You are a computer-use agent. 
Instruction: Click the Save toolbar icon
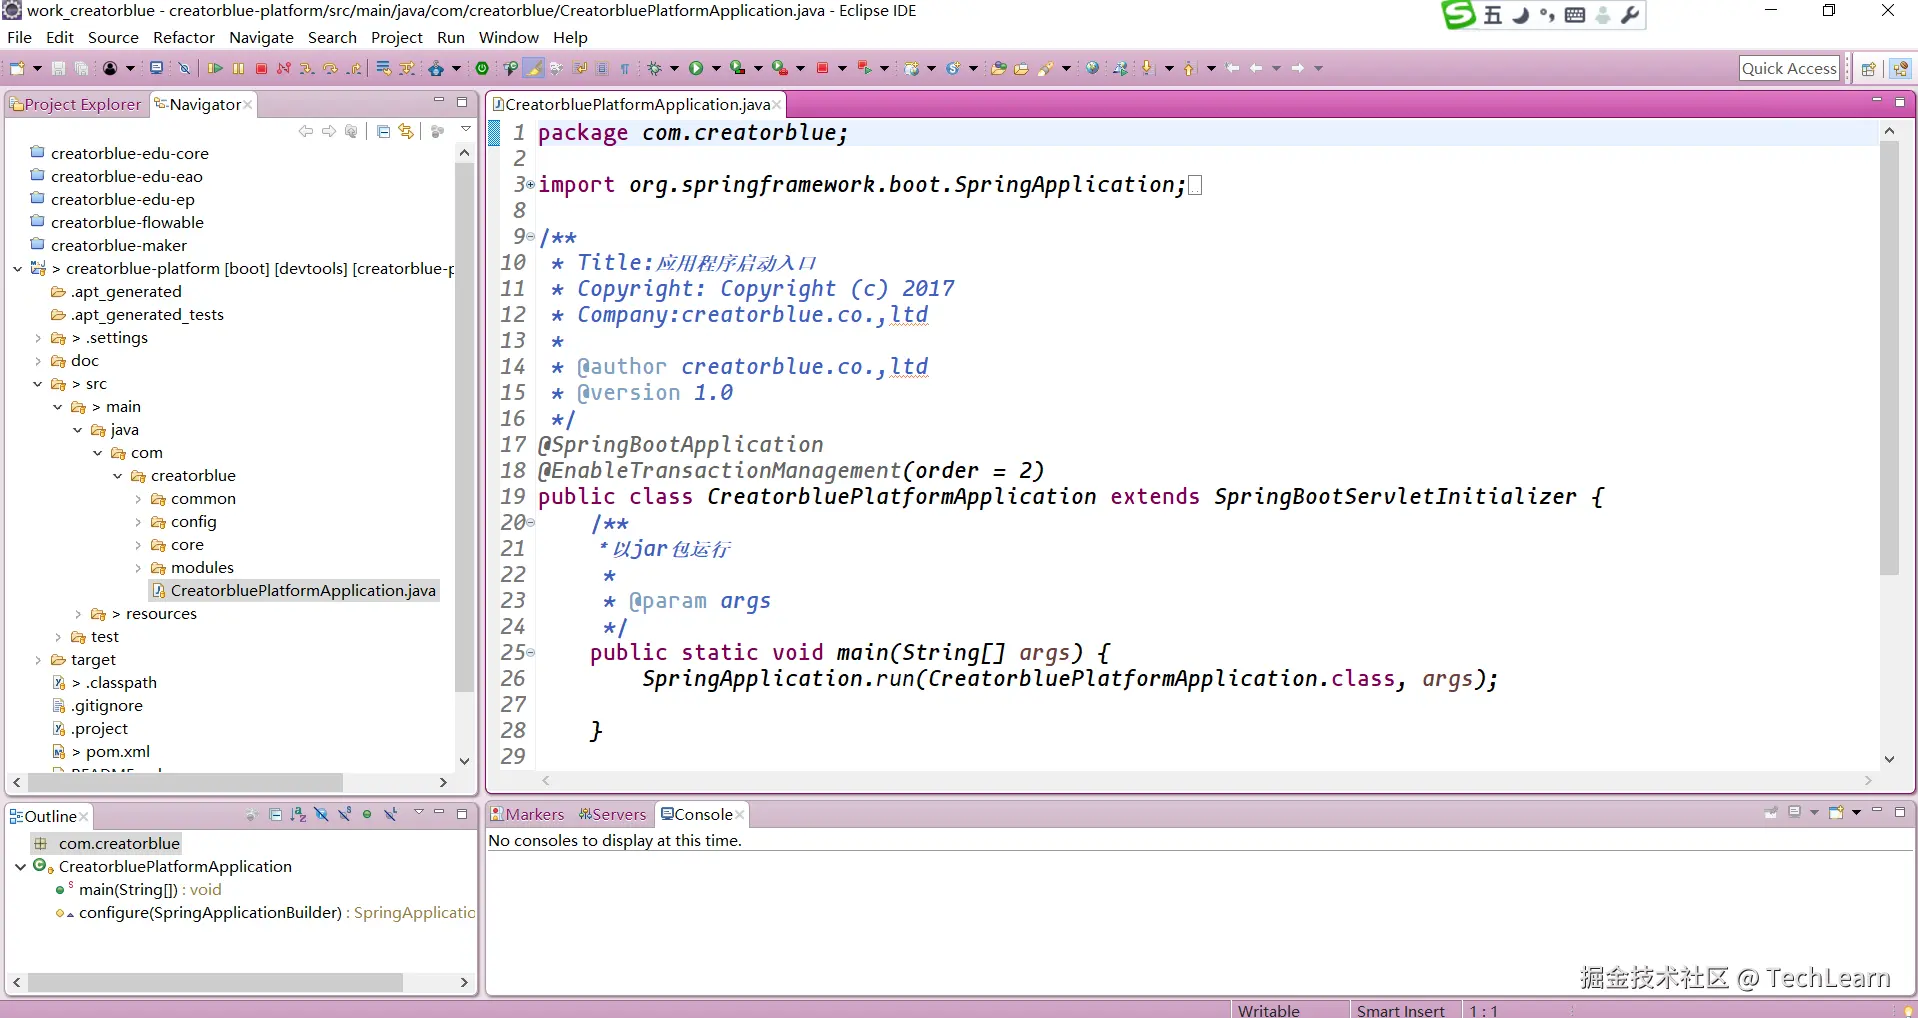(x=58, y=68)
